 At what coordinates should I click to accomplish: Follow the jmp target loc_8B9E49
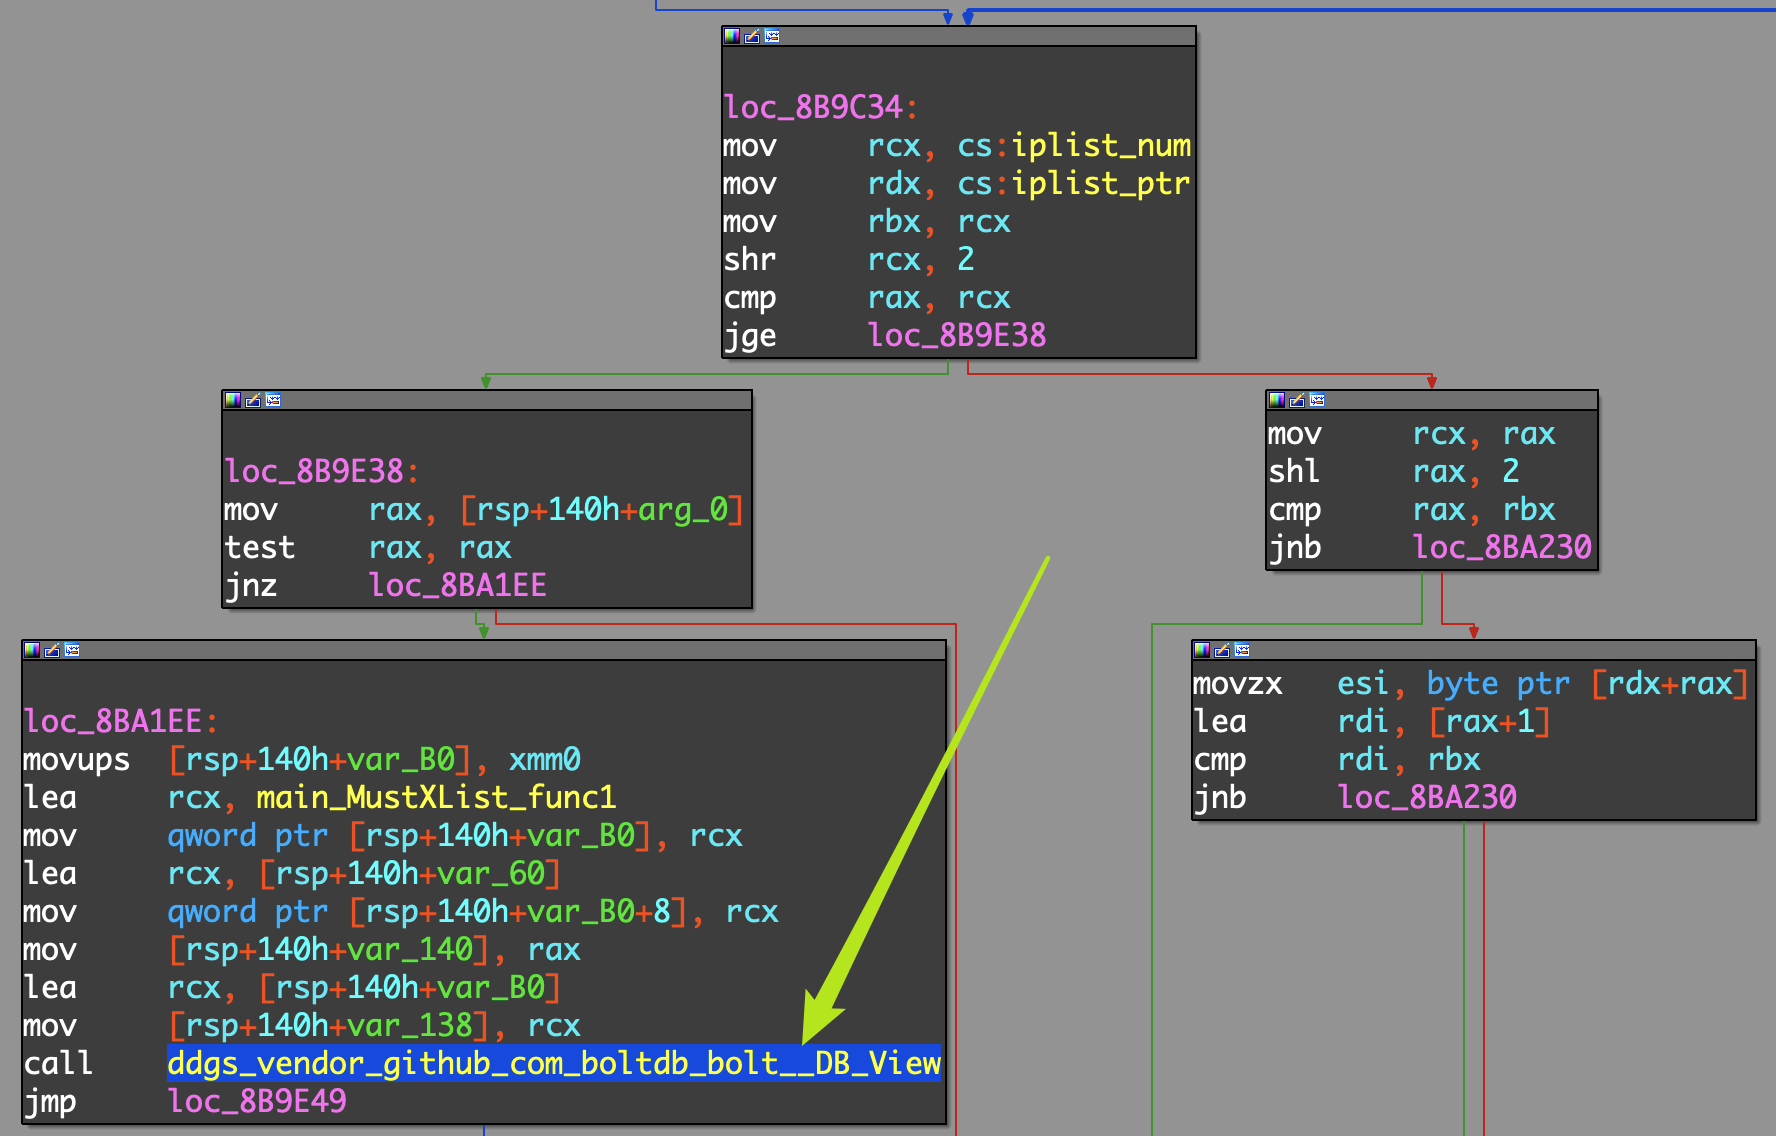[257, 1101]
